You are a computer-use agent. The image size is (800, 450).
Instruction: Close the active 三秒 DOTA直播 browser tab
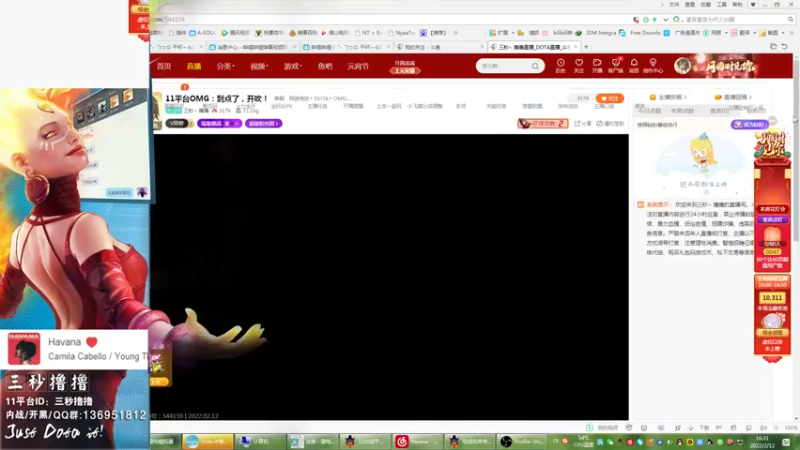pyautogui.click(x=576, y=46)
